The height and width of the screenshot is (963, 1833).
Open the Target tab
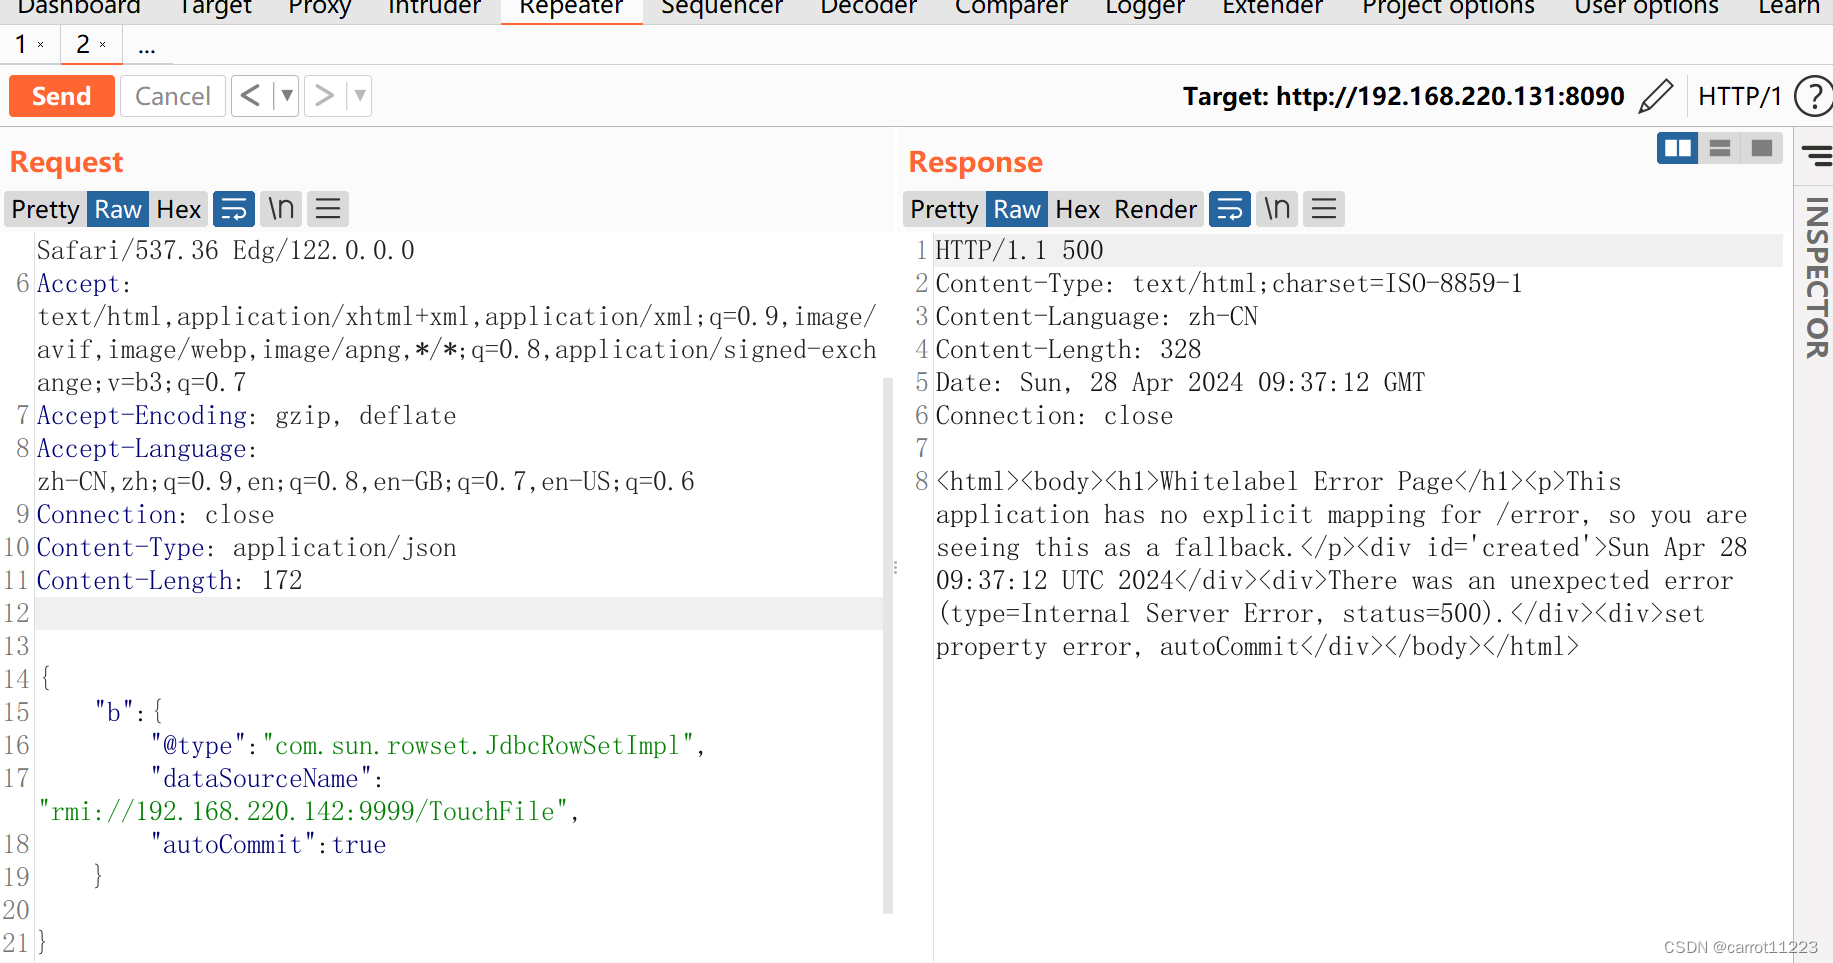pyautogui.click(x=215, y=7)
